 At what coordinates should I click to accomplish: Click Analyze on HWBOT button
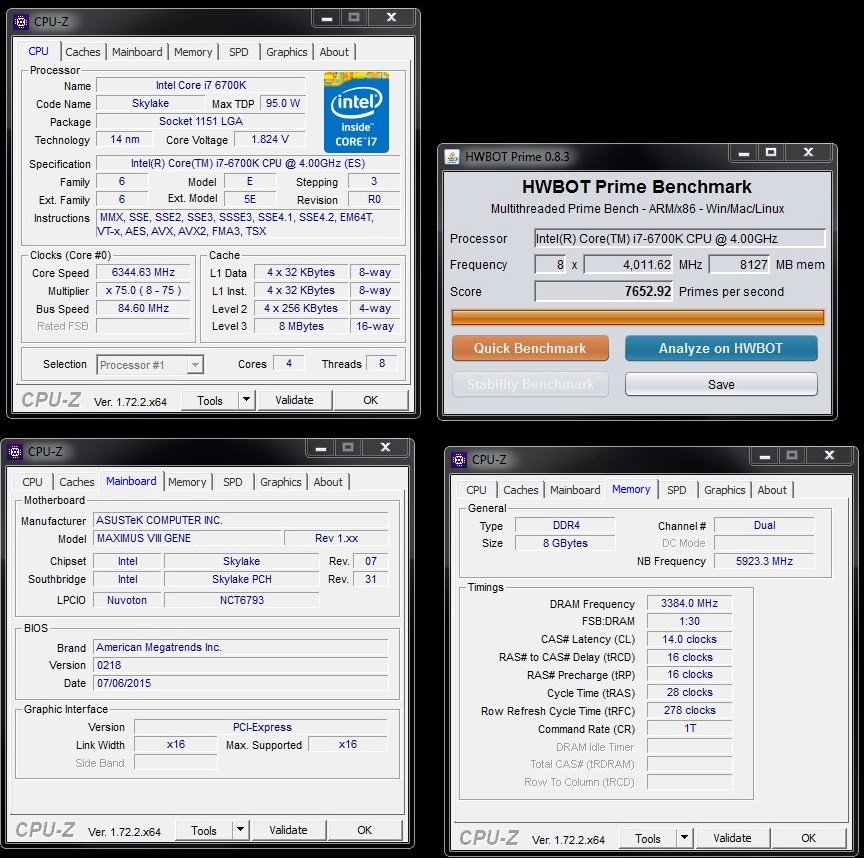(x=721, y=348)
